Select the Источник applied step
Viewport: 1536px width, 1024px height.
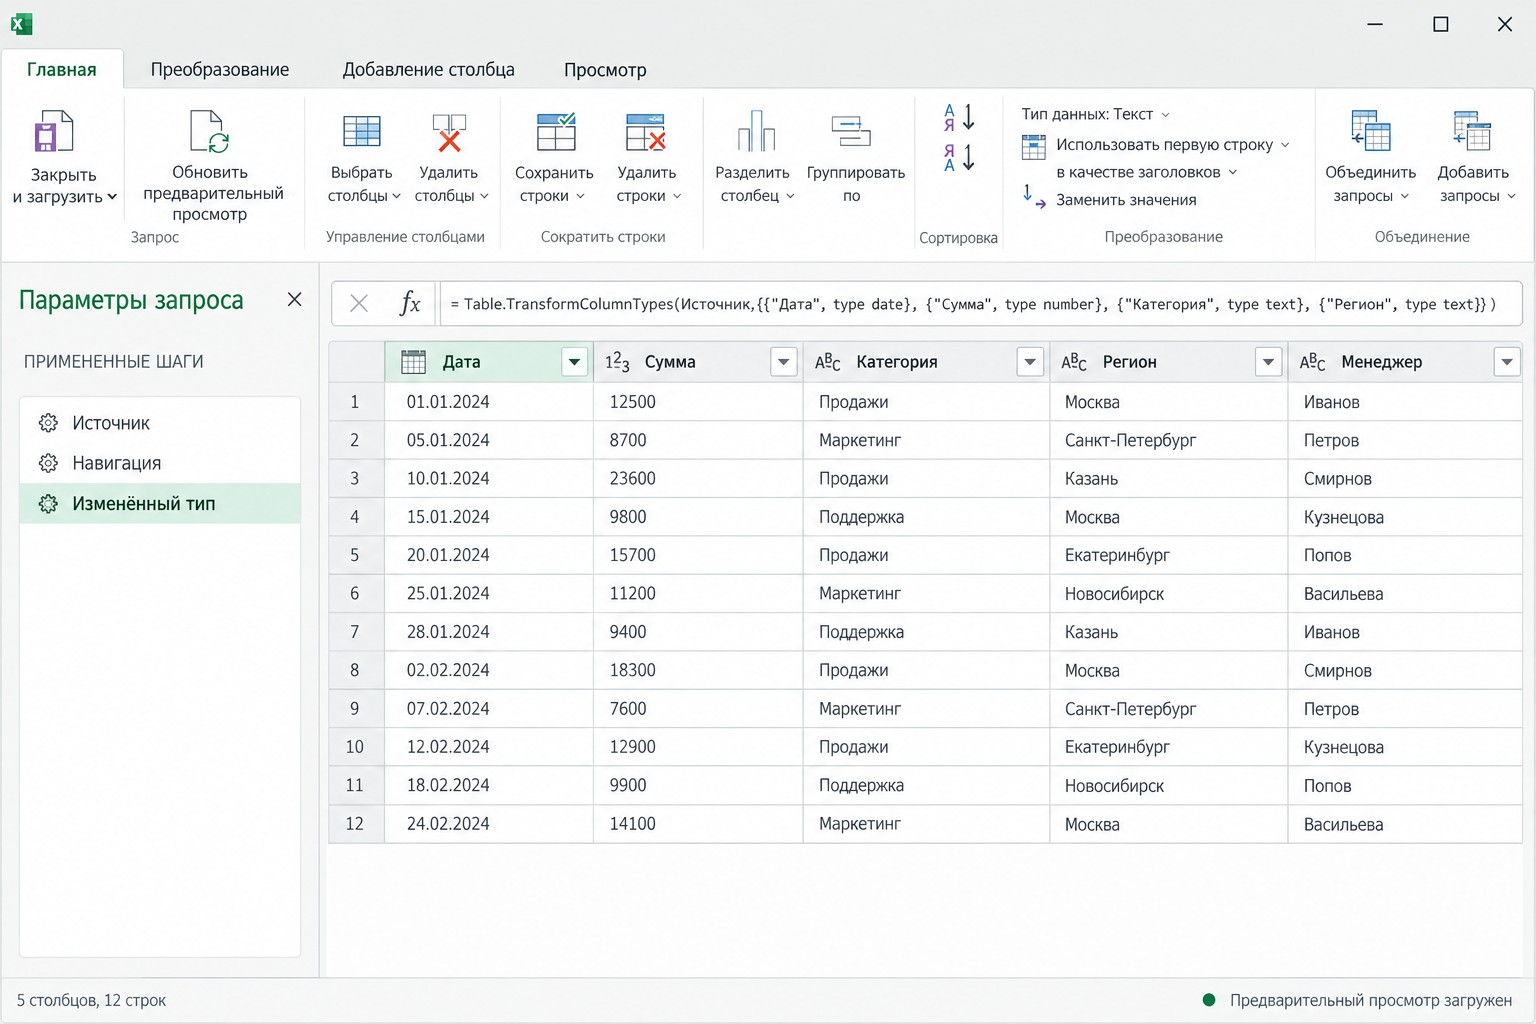coord(160,423)
